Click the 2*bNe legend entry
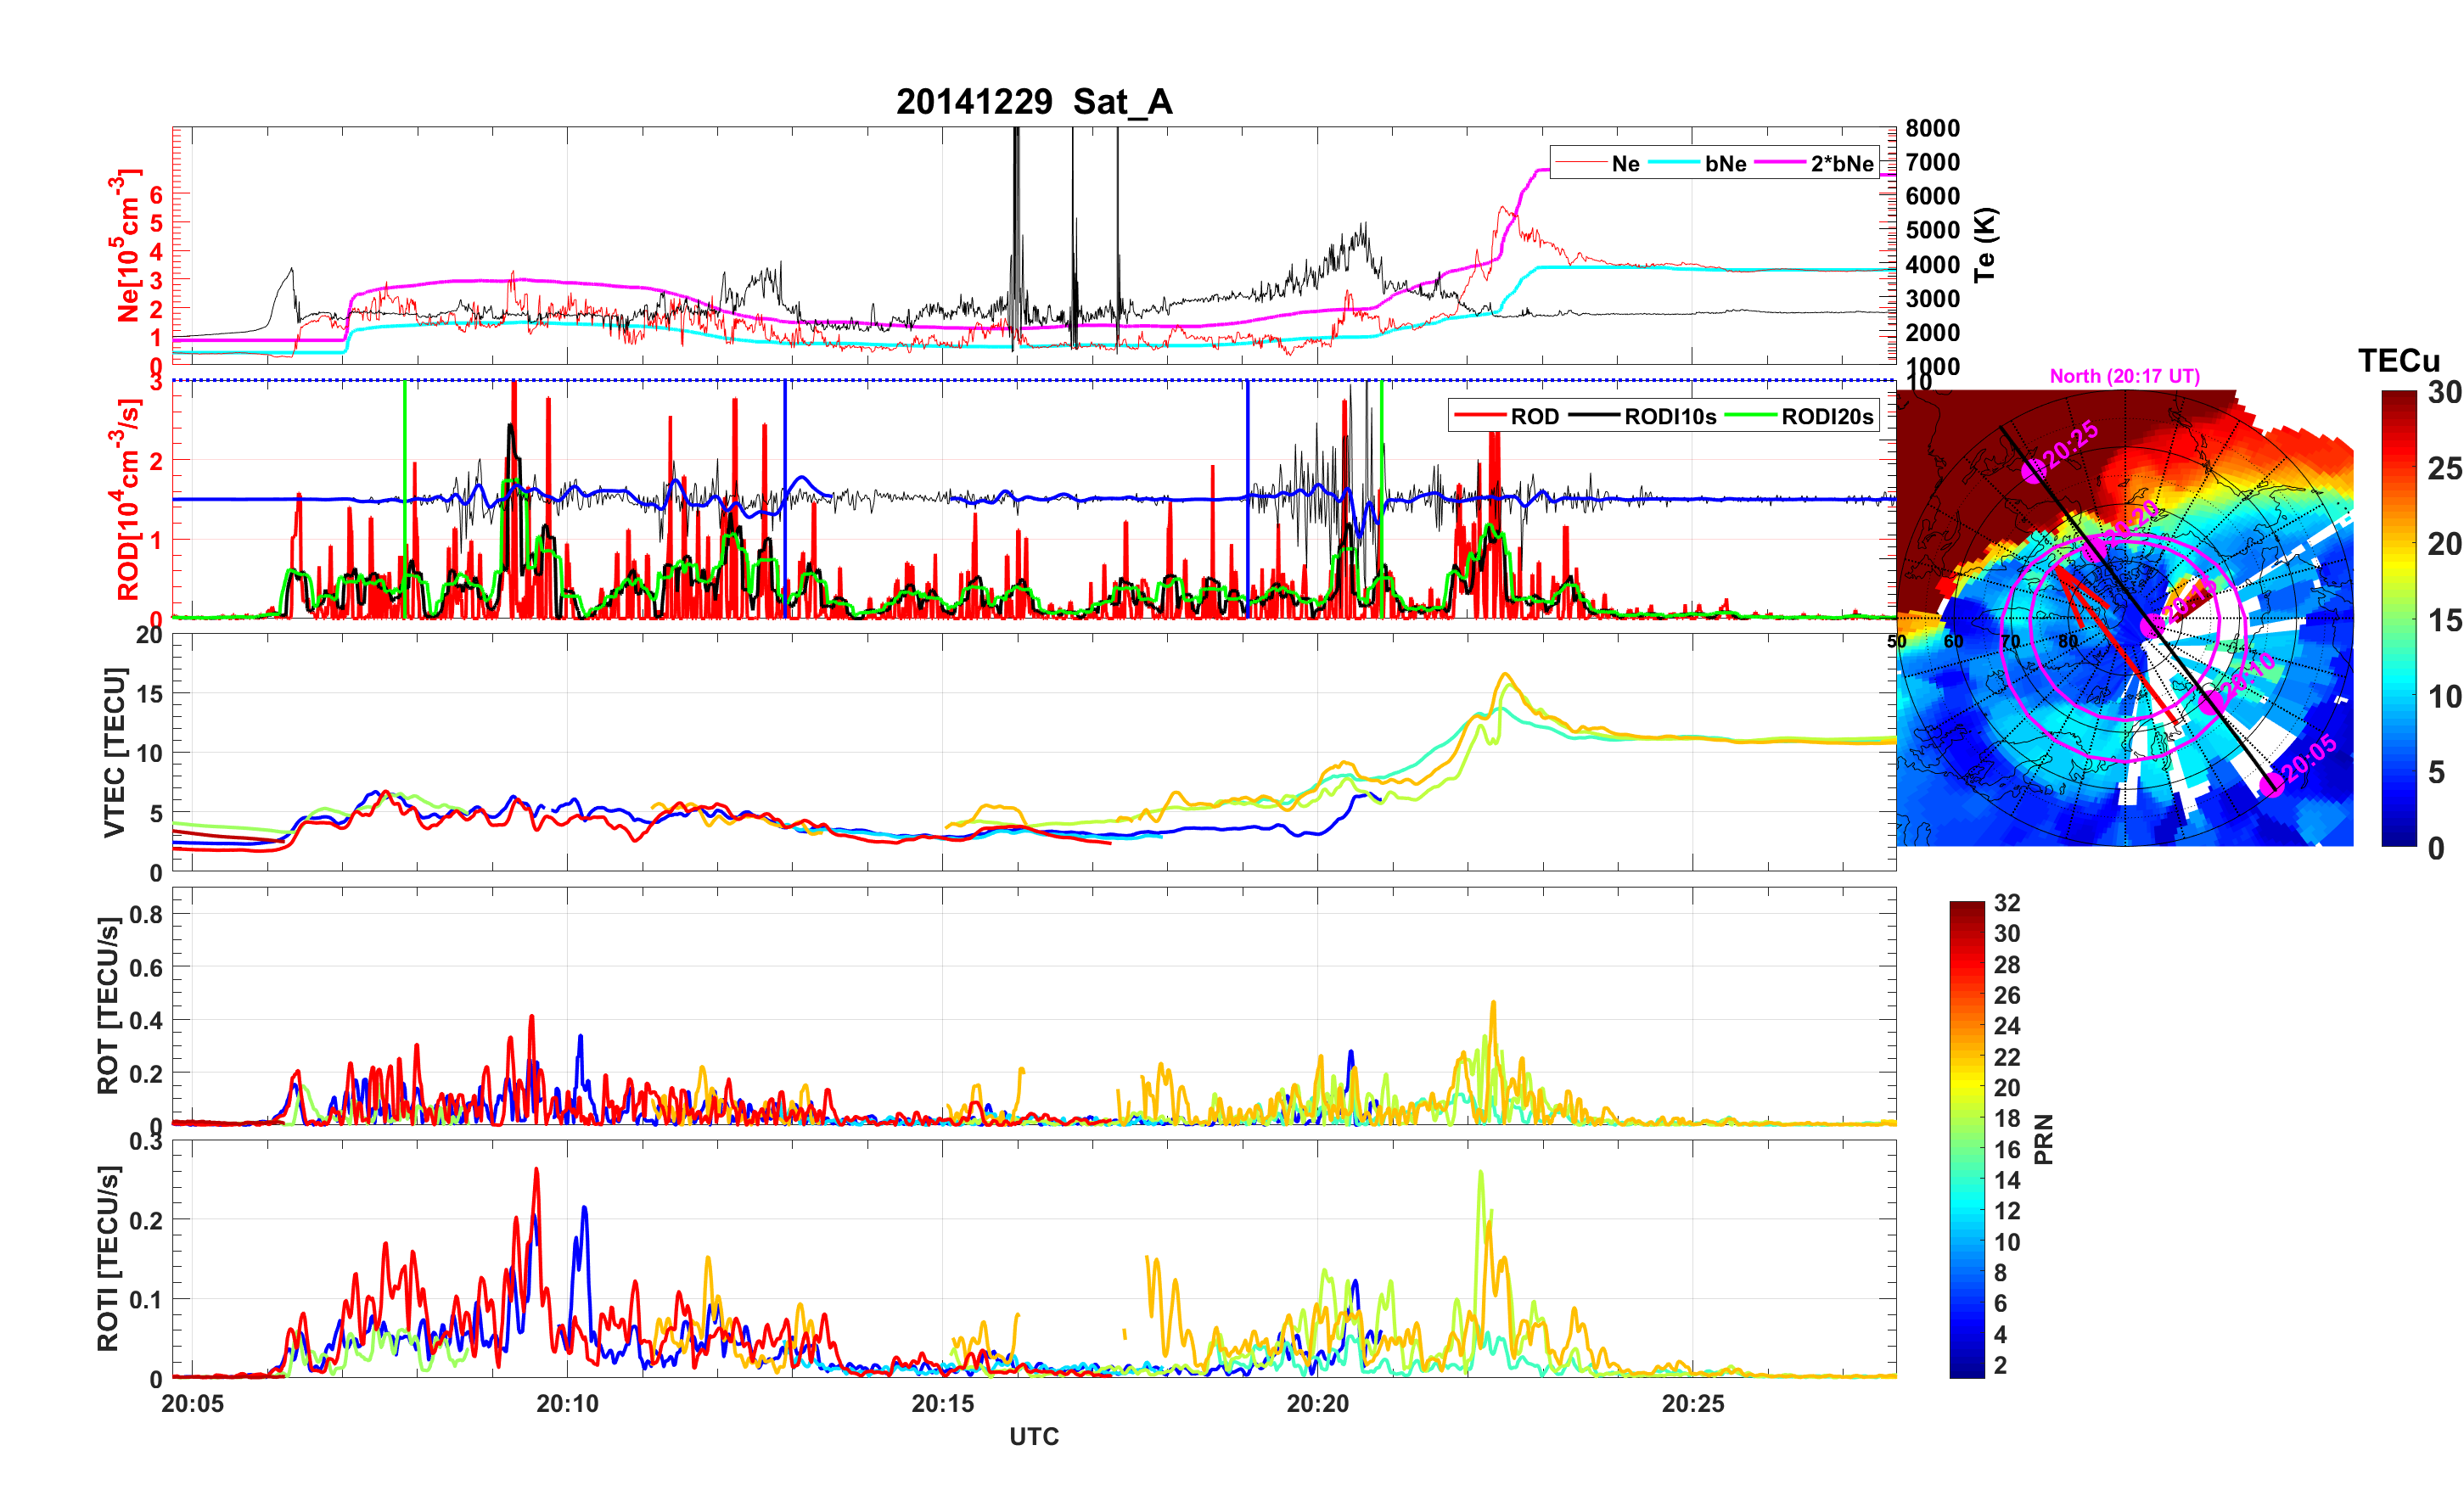The width and height of the screenshot is (2464, 1490). point(1841,163)
